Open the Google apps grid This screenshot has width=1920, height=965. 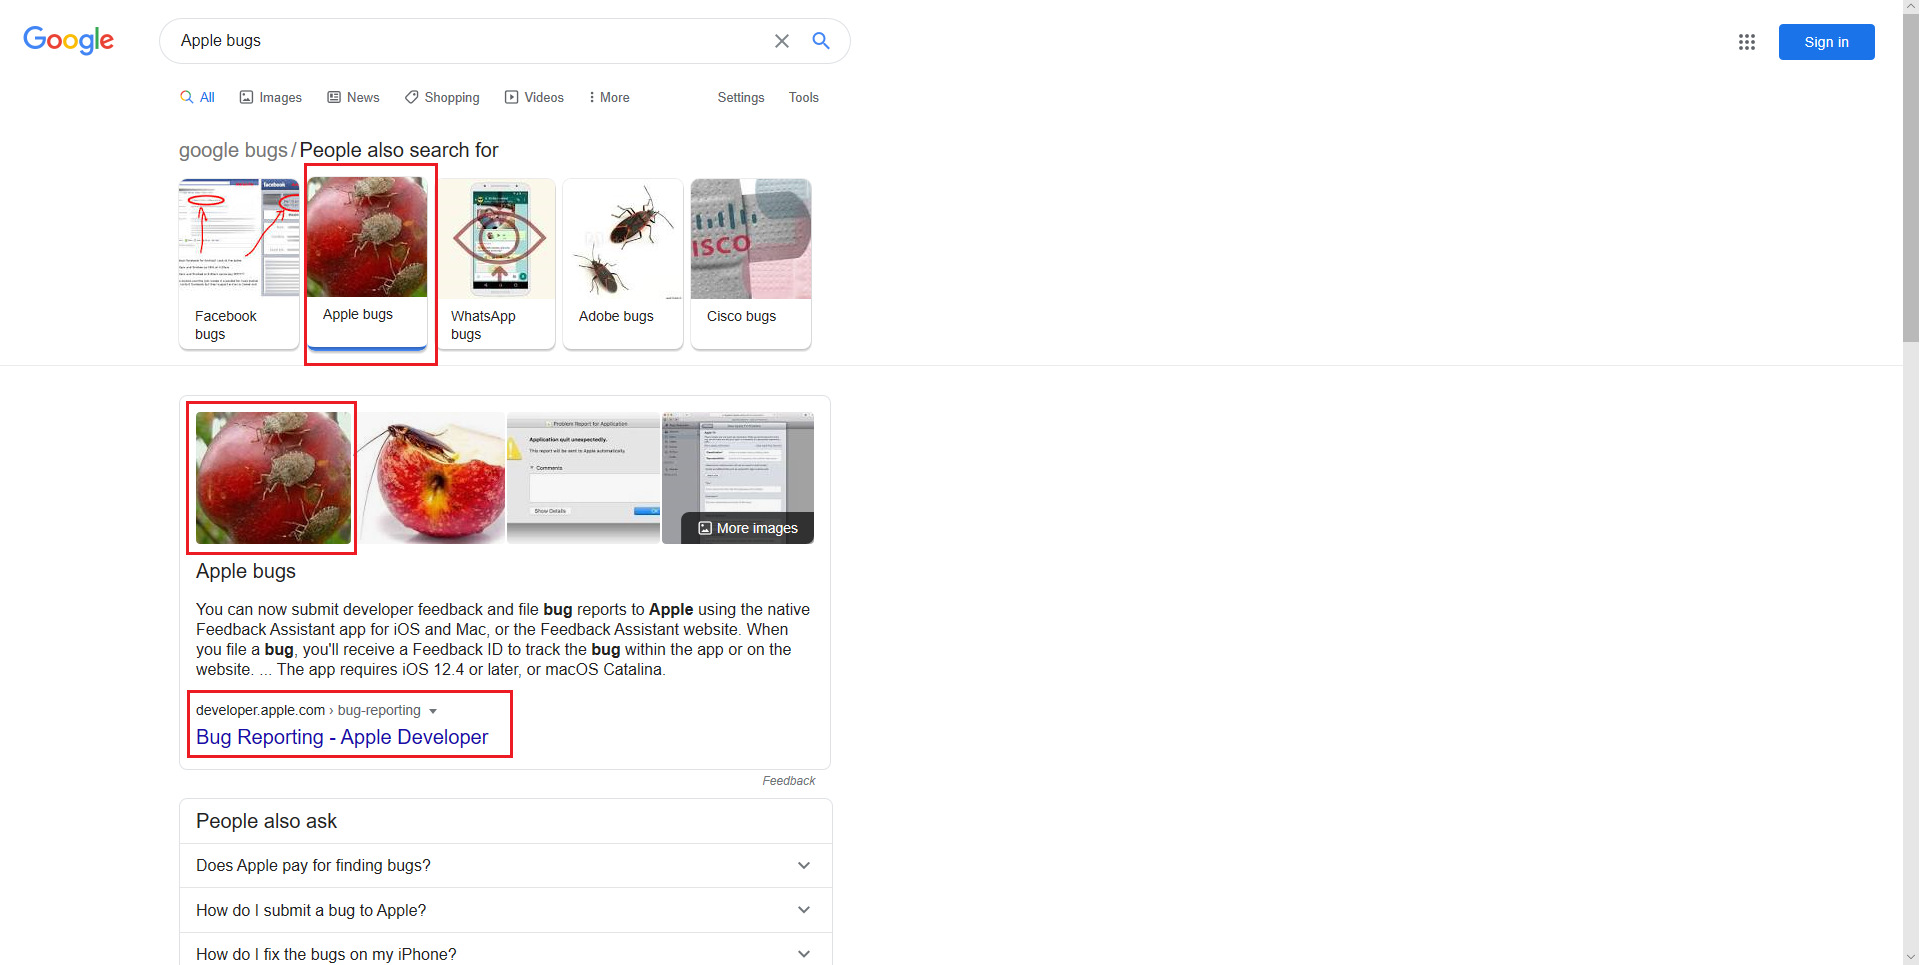(1747, 42)
